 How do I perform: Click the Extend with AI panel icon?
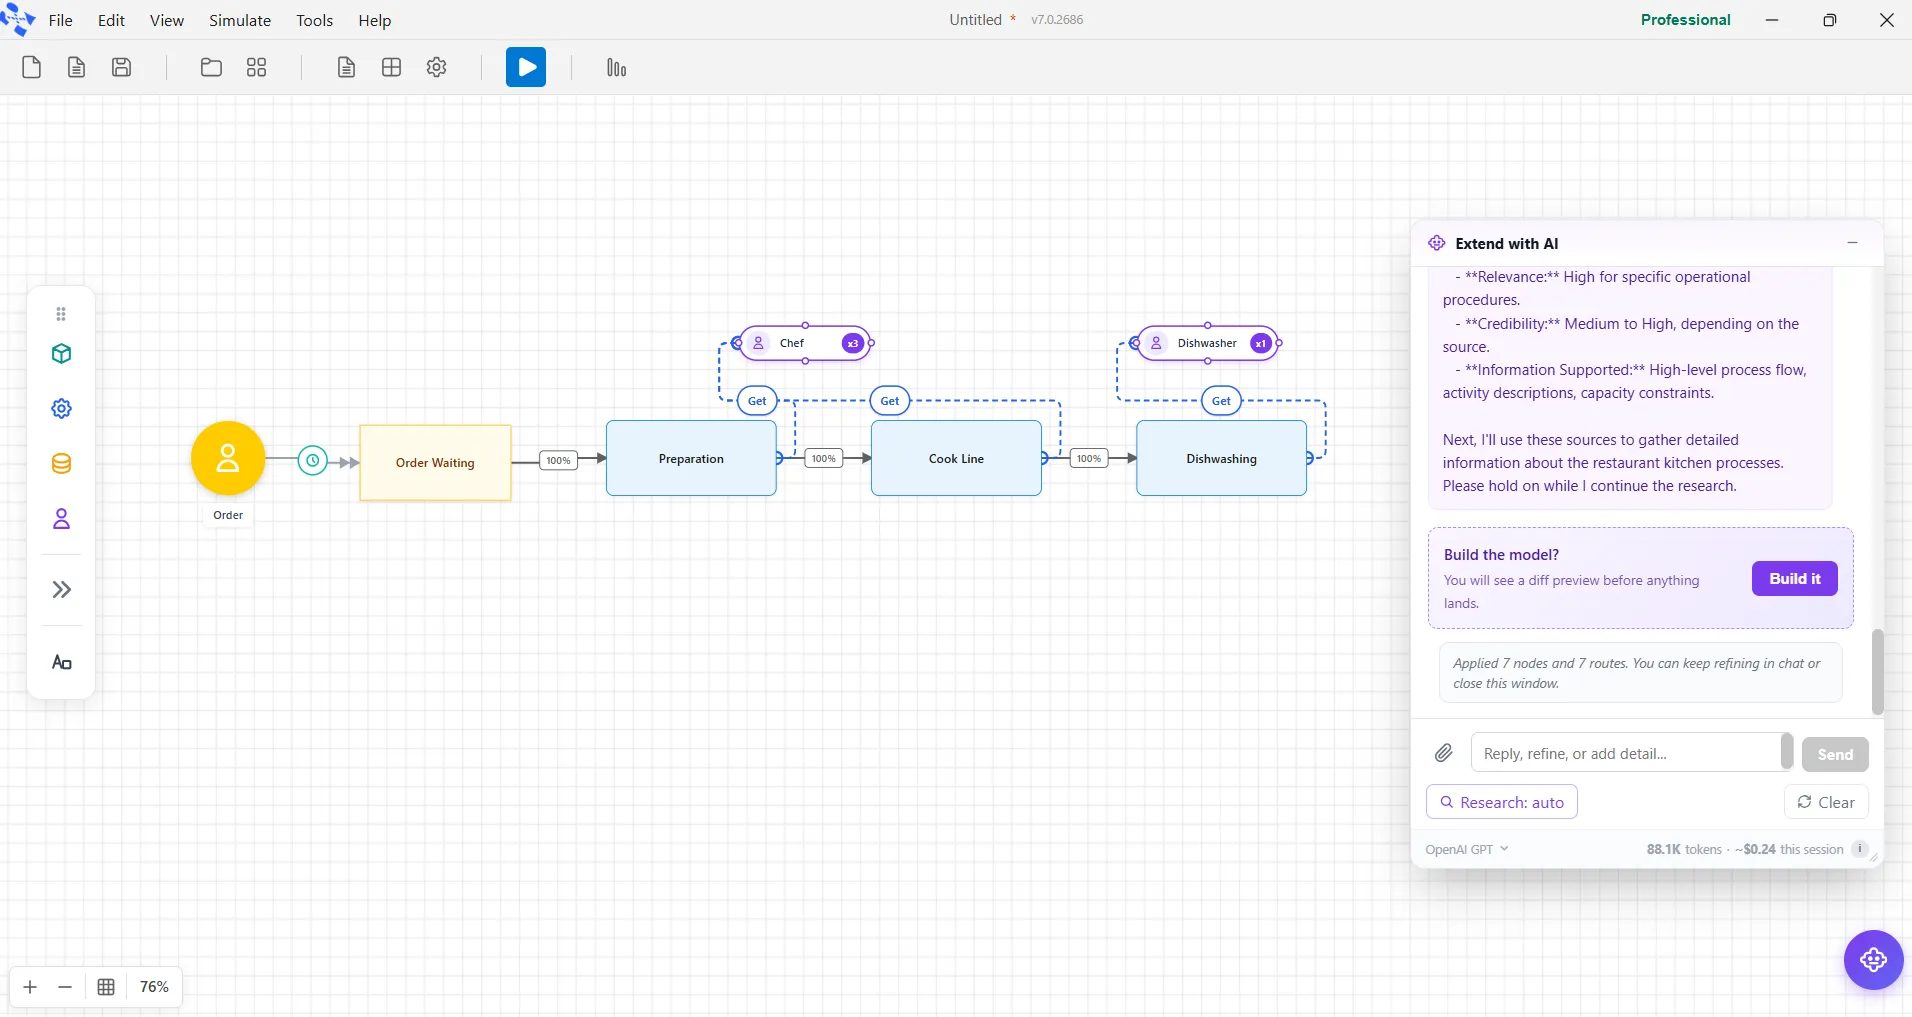(x=1437, y=243)
